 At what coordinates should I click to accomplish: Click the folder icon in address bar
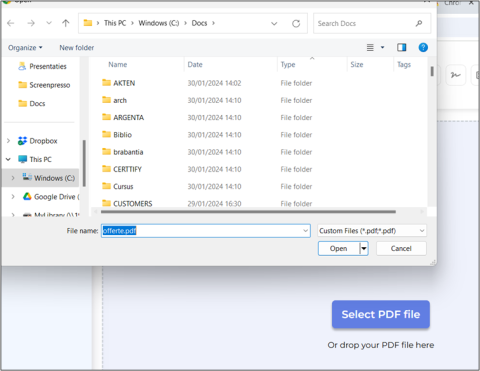[88, 23]
